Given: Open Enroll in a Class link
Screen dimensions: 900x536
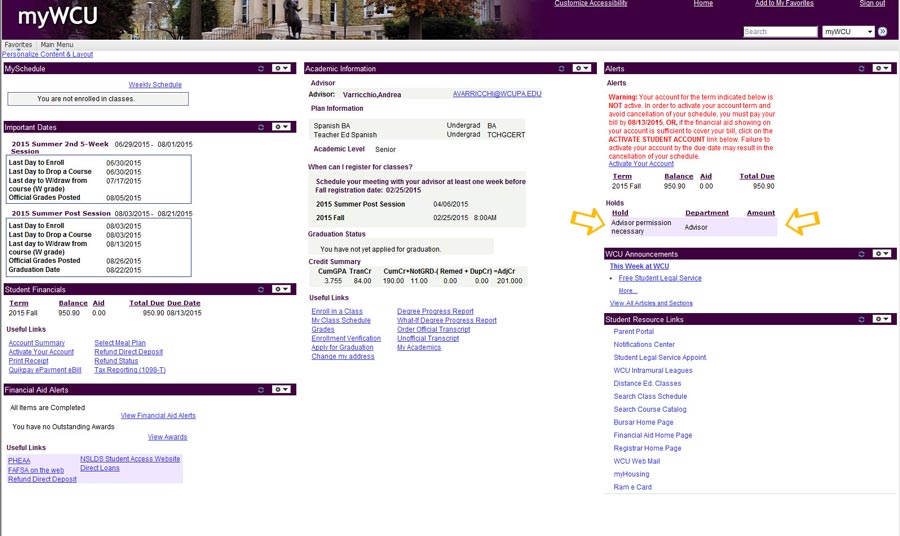Looking at the screenshot, I should tap(337, 311).
